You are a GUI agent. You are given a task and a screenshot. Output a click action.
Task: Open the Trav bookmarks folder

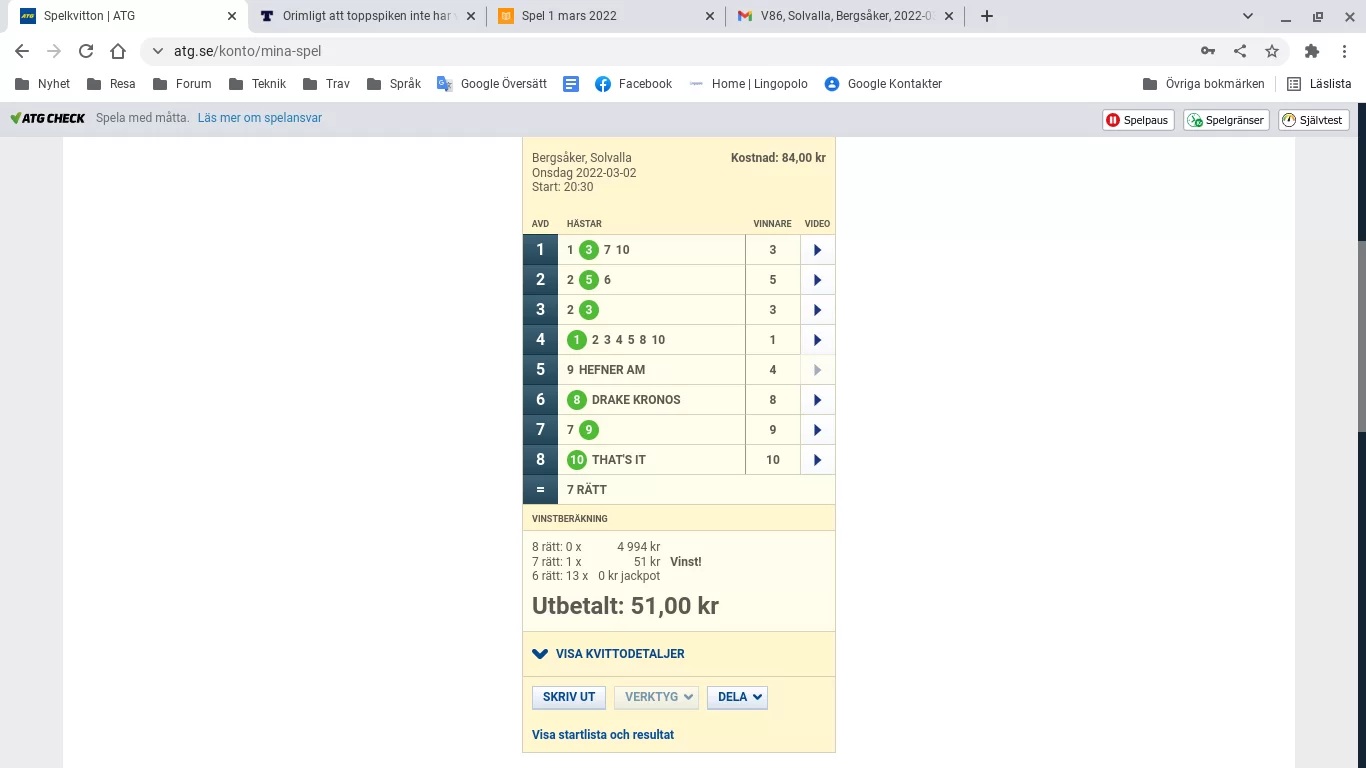click(x=327, y=84)
